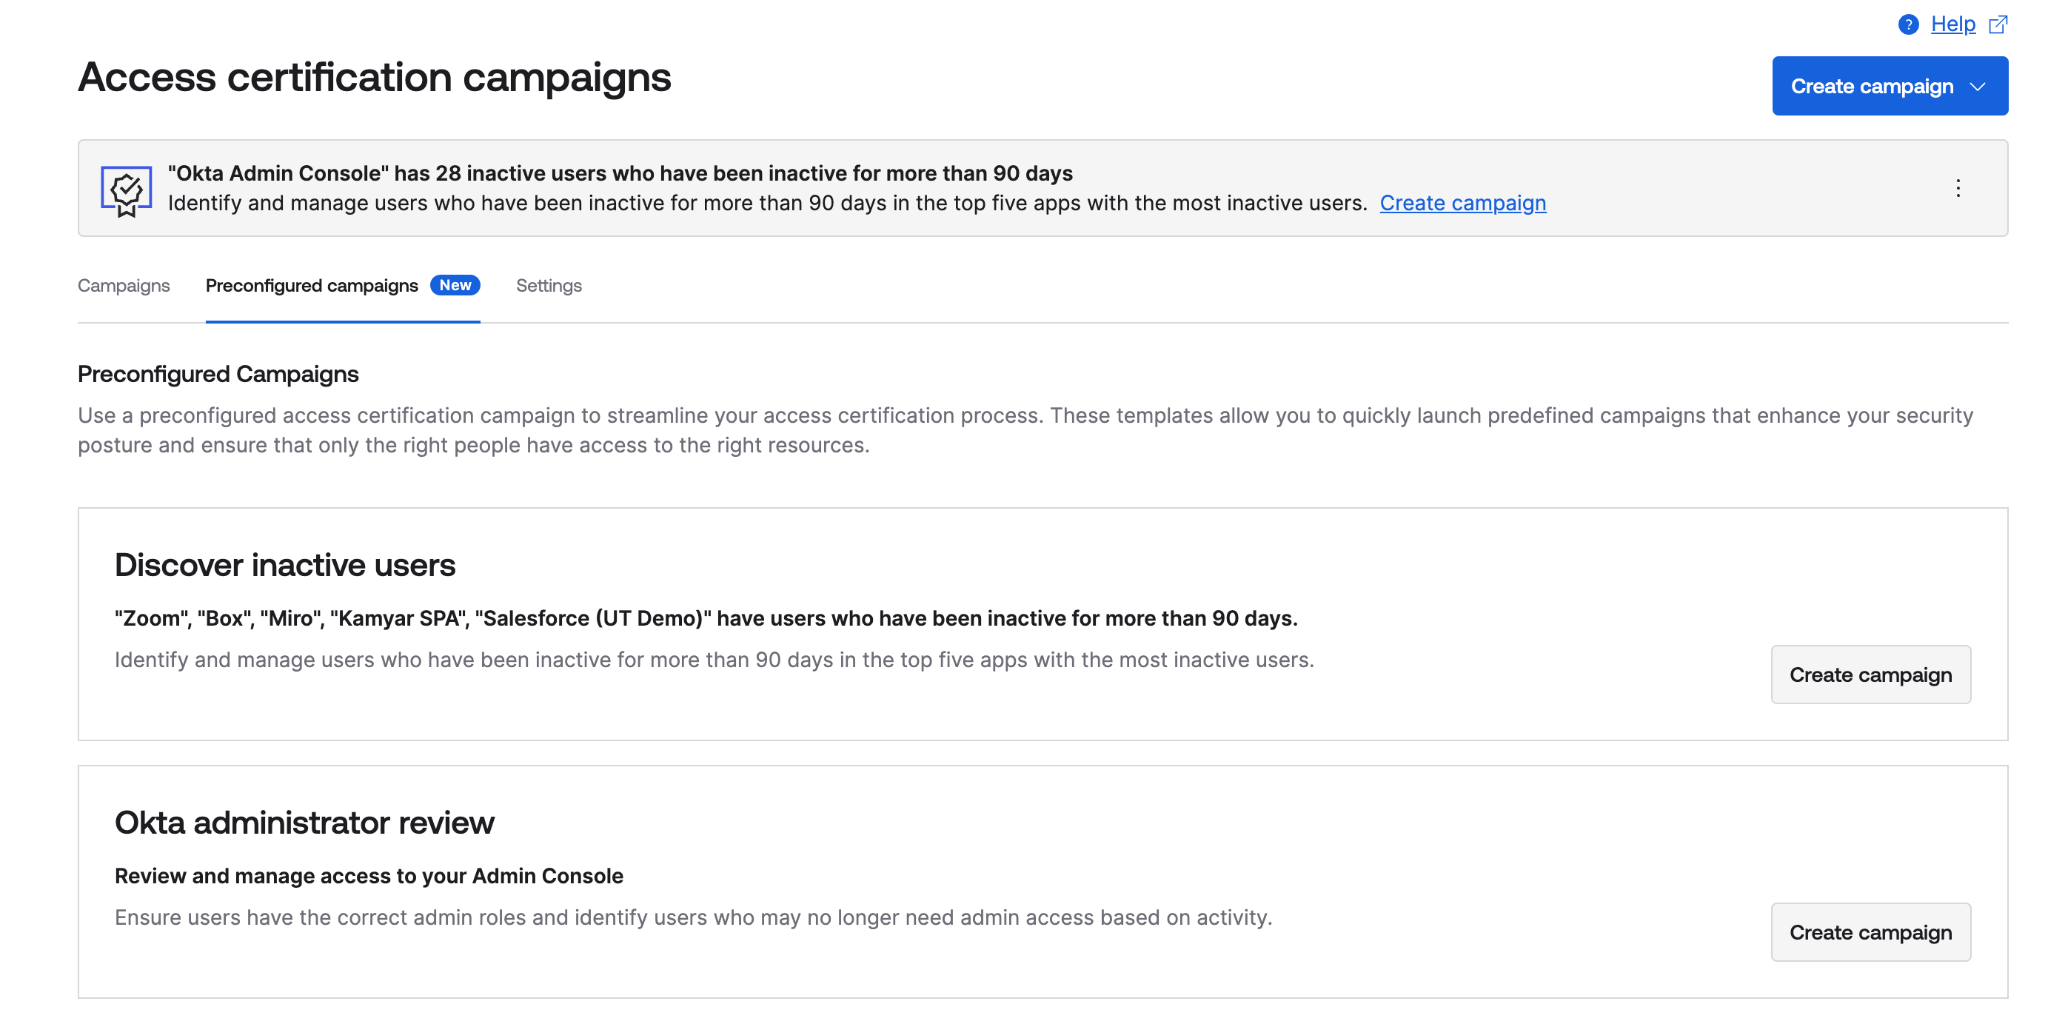Follow the Create campaign link in banner
The image size is (2048, 1035).
(1462, 204)
